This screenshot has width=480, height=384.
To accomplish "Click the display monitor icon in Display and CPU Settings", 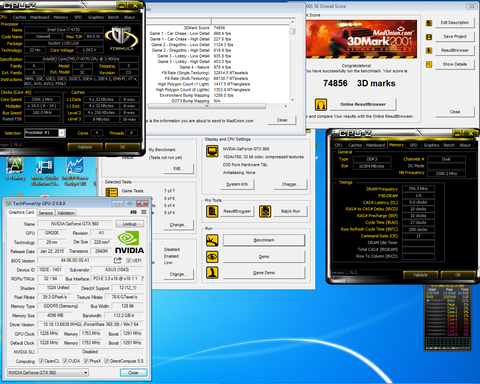I will (x=212, y=151).
